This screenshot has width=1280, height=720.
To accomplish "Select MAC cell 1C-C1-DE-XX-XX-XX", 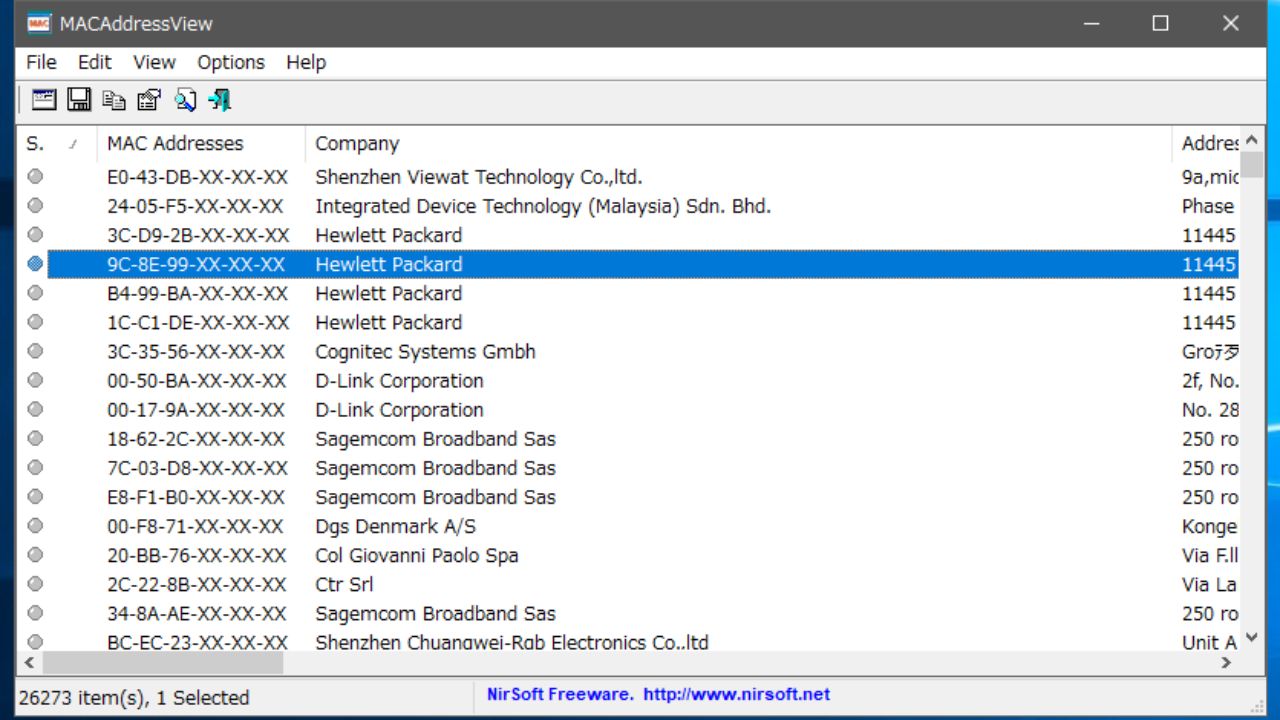I will tap(198, 322).
